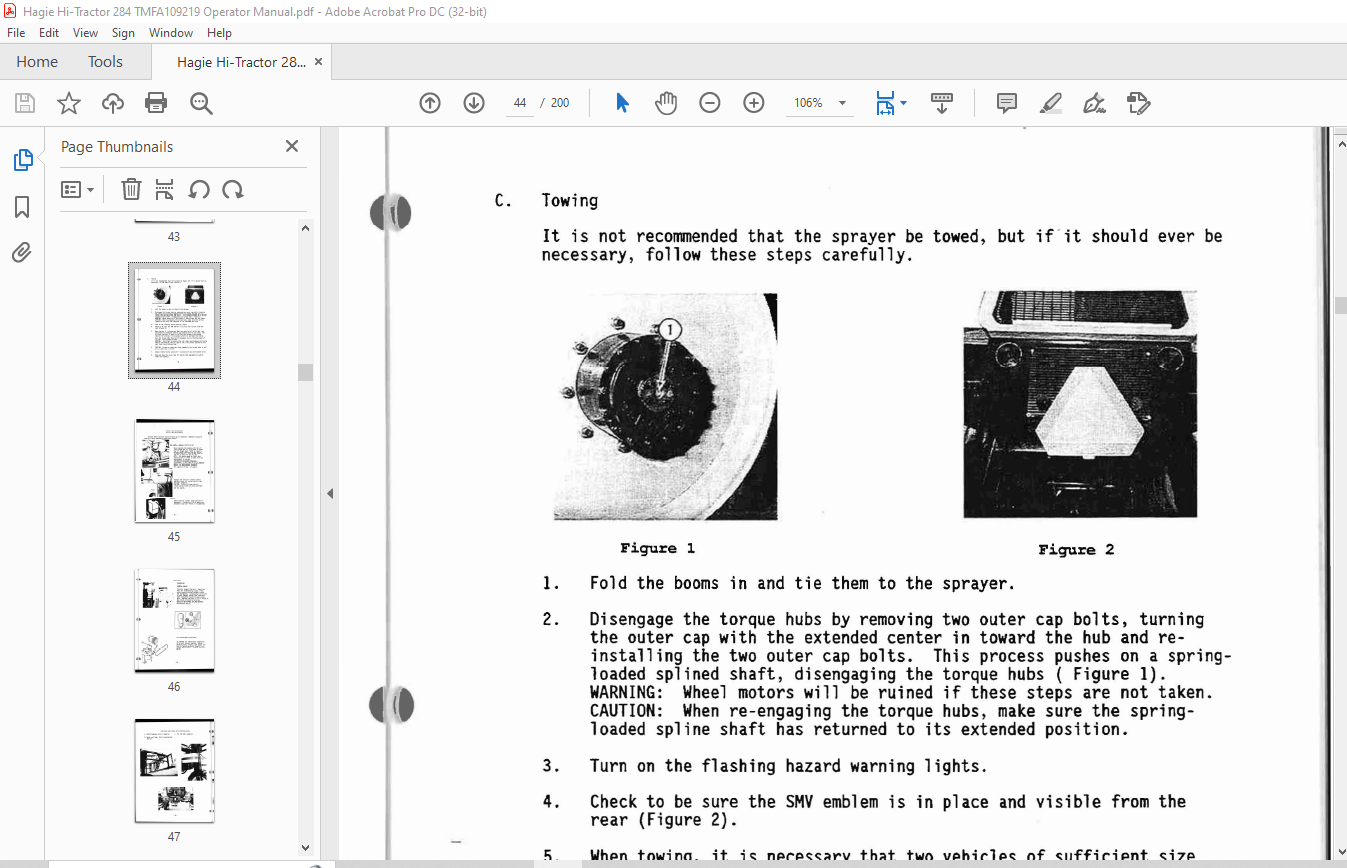Click the stamp tool icon
This screenshot has width=1347, height=868.
coord(1138,103)
